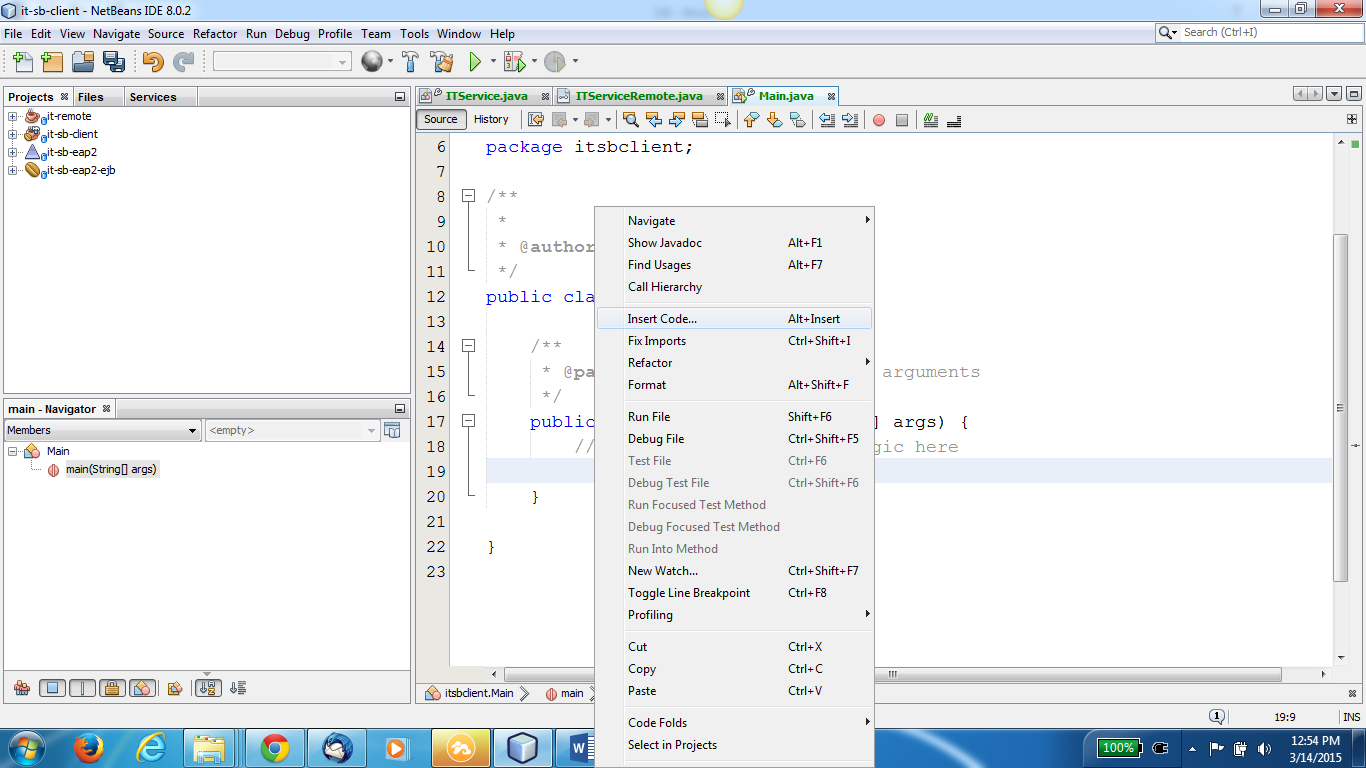Click the Build Project hammer icon
1366x768 pixels.
coord(410,62)
